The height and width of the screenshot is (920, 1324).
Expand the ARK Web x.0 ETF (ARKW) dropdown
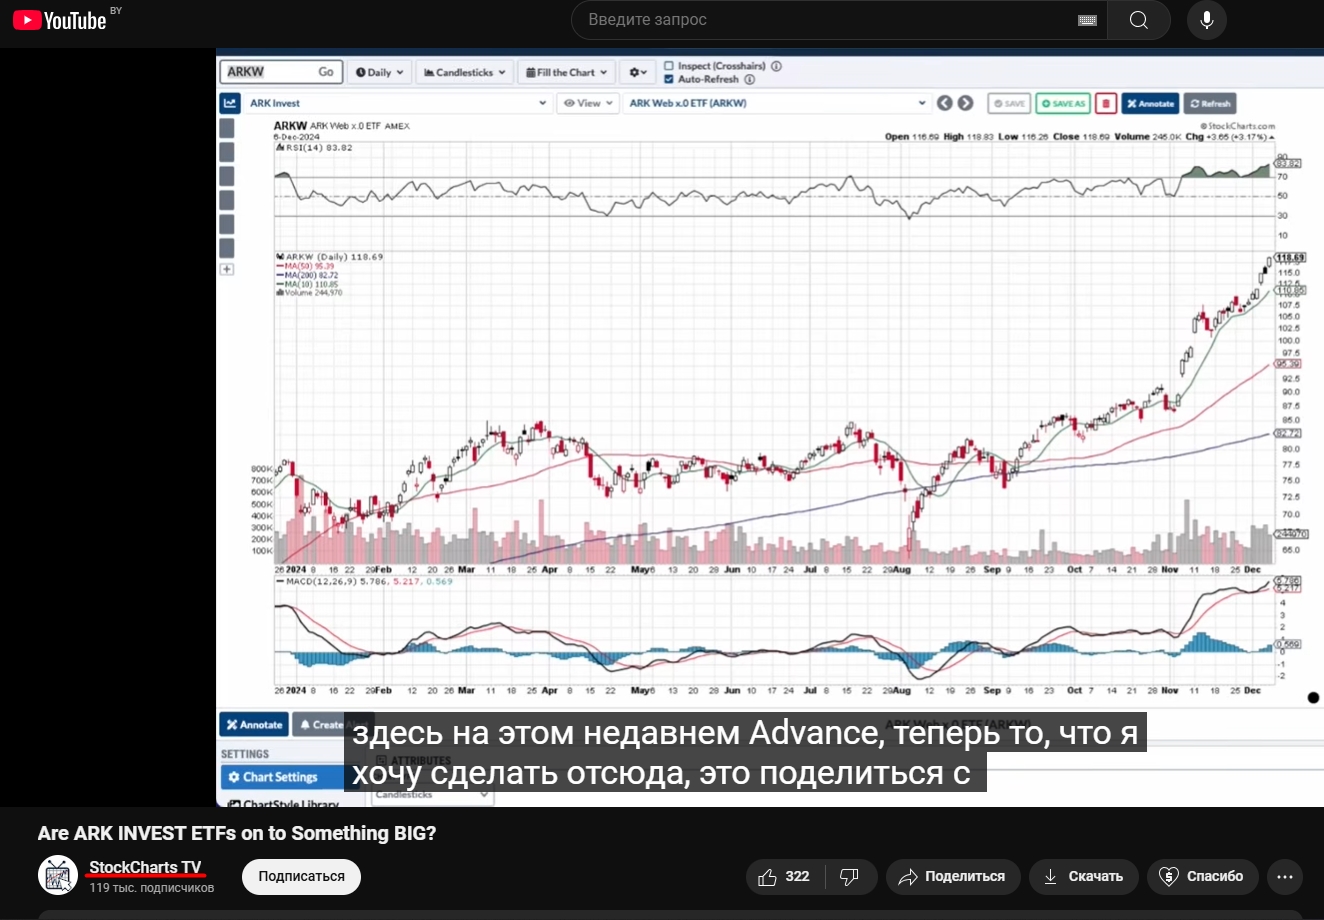pos(778,103)
